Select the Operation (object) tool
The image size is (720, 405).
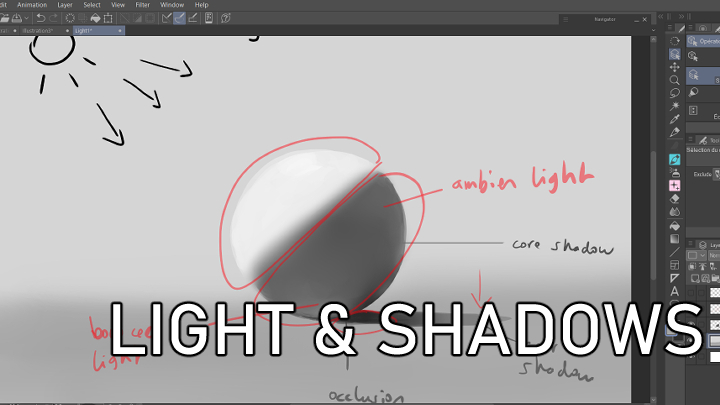point(675,54)
